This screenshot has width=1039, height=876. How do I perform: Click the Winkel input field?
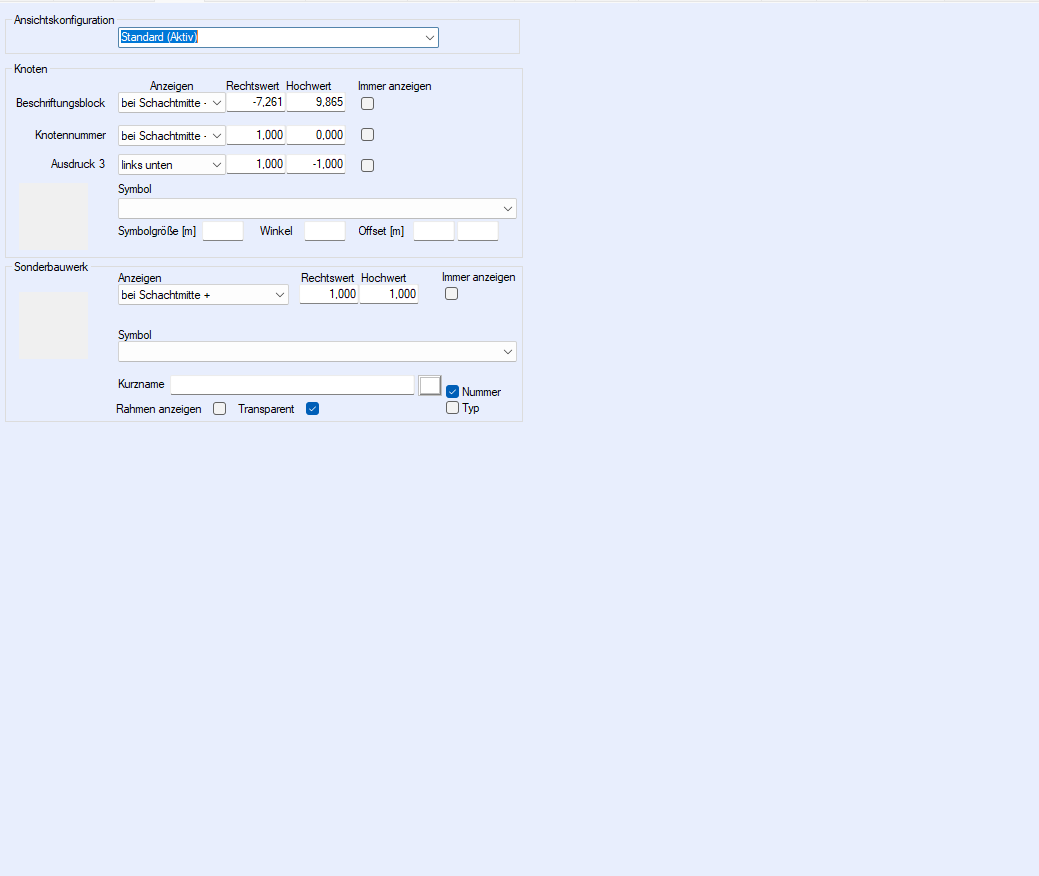tap(324, 232)
